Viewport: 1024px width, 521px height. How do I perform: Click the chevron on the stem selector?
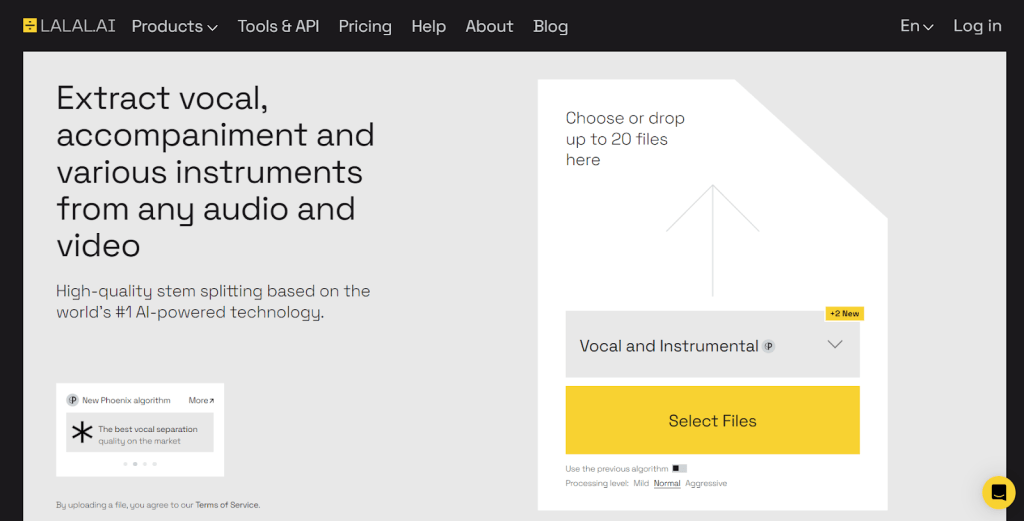click(835, 344)
